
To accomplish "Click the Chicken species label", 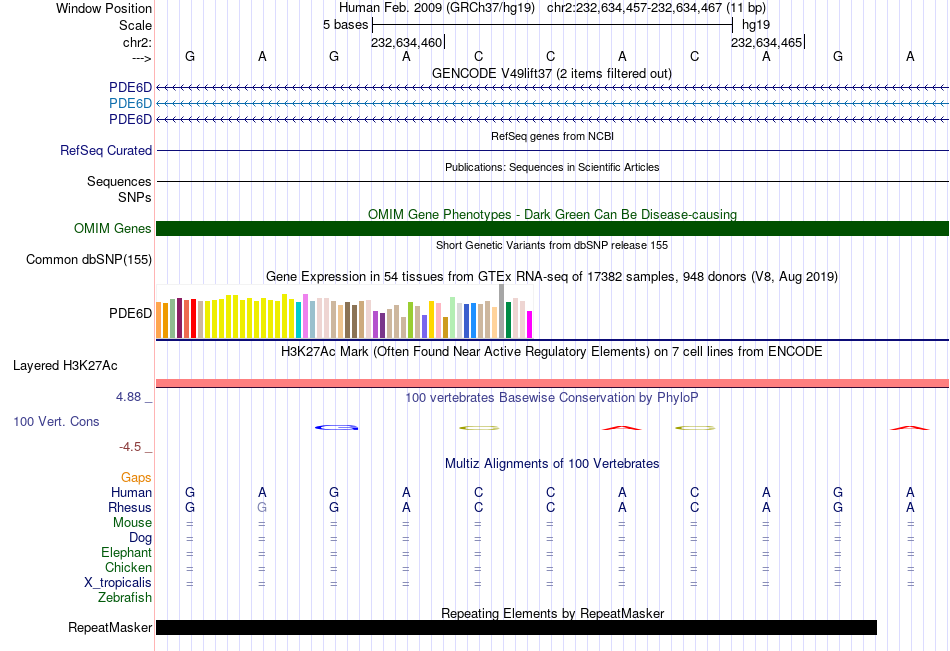I will [x=128, y=567].
